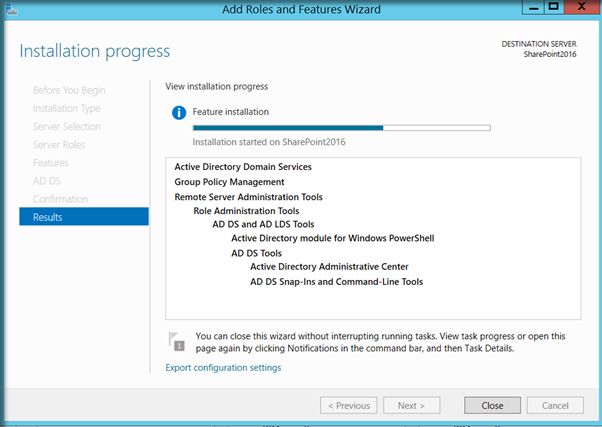Viewport: 602px width, 427px height.
Task: Select Before You Begin step
Action: pyautogui.click(x=69, y=90)
